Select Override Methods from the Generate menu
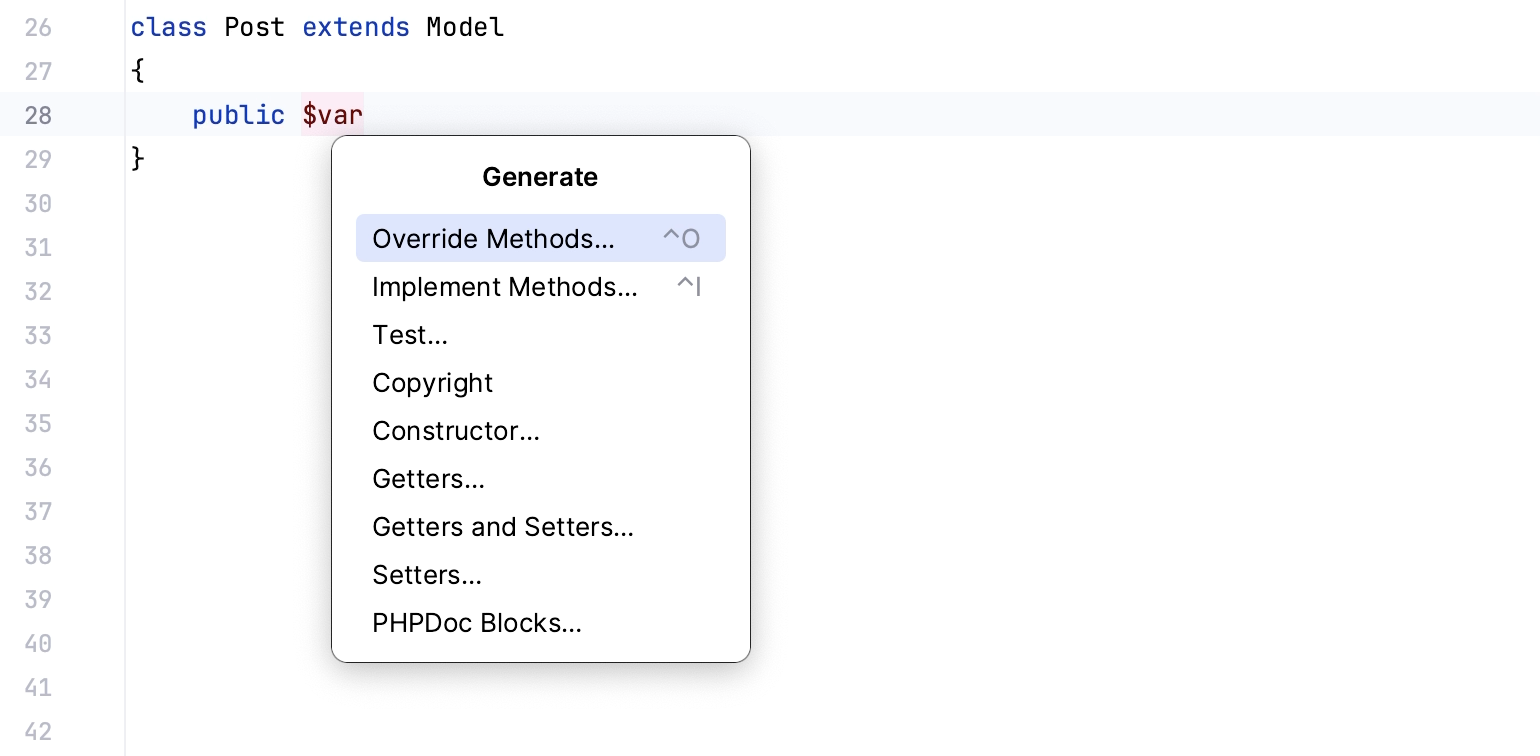 coord(493,238)
